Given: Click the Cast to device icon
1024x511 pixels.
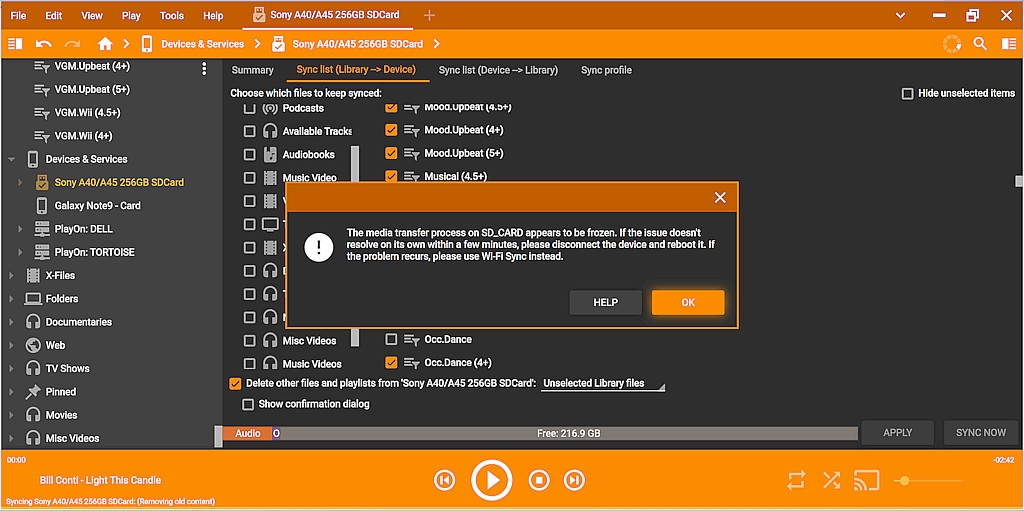Looking at the screenshot, I should 867,481.
